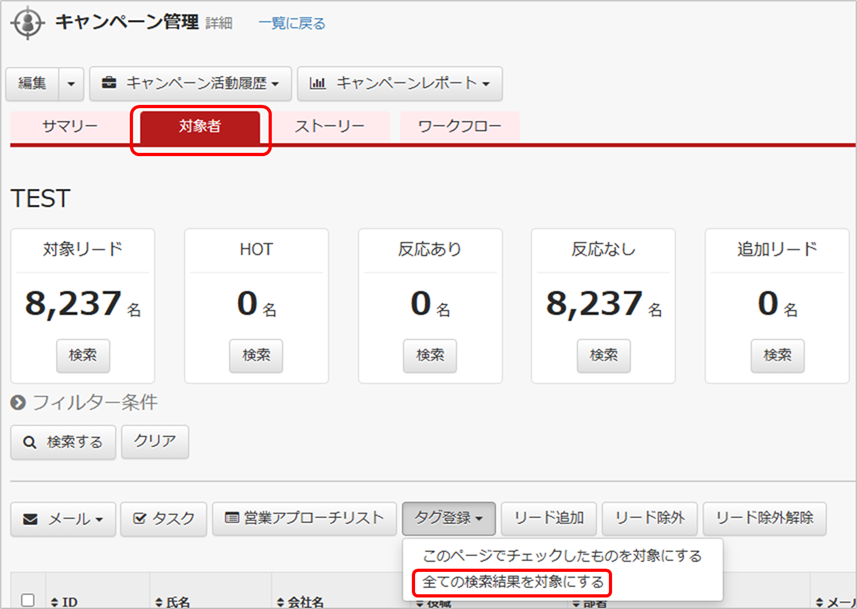Click the campaign management target logo icon
The height and width of the screenshot is (609, 857).
tap(27, 23)
